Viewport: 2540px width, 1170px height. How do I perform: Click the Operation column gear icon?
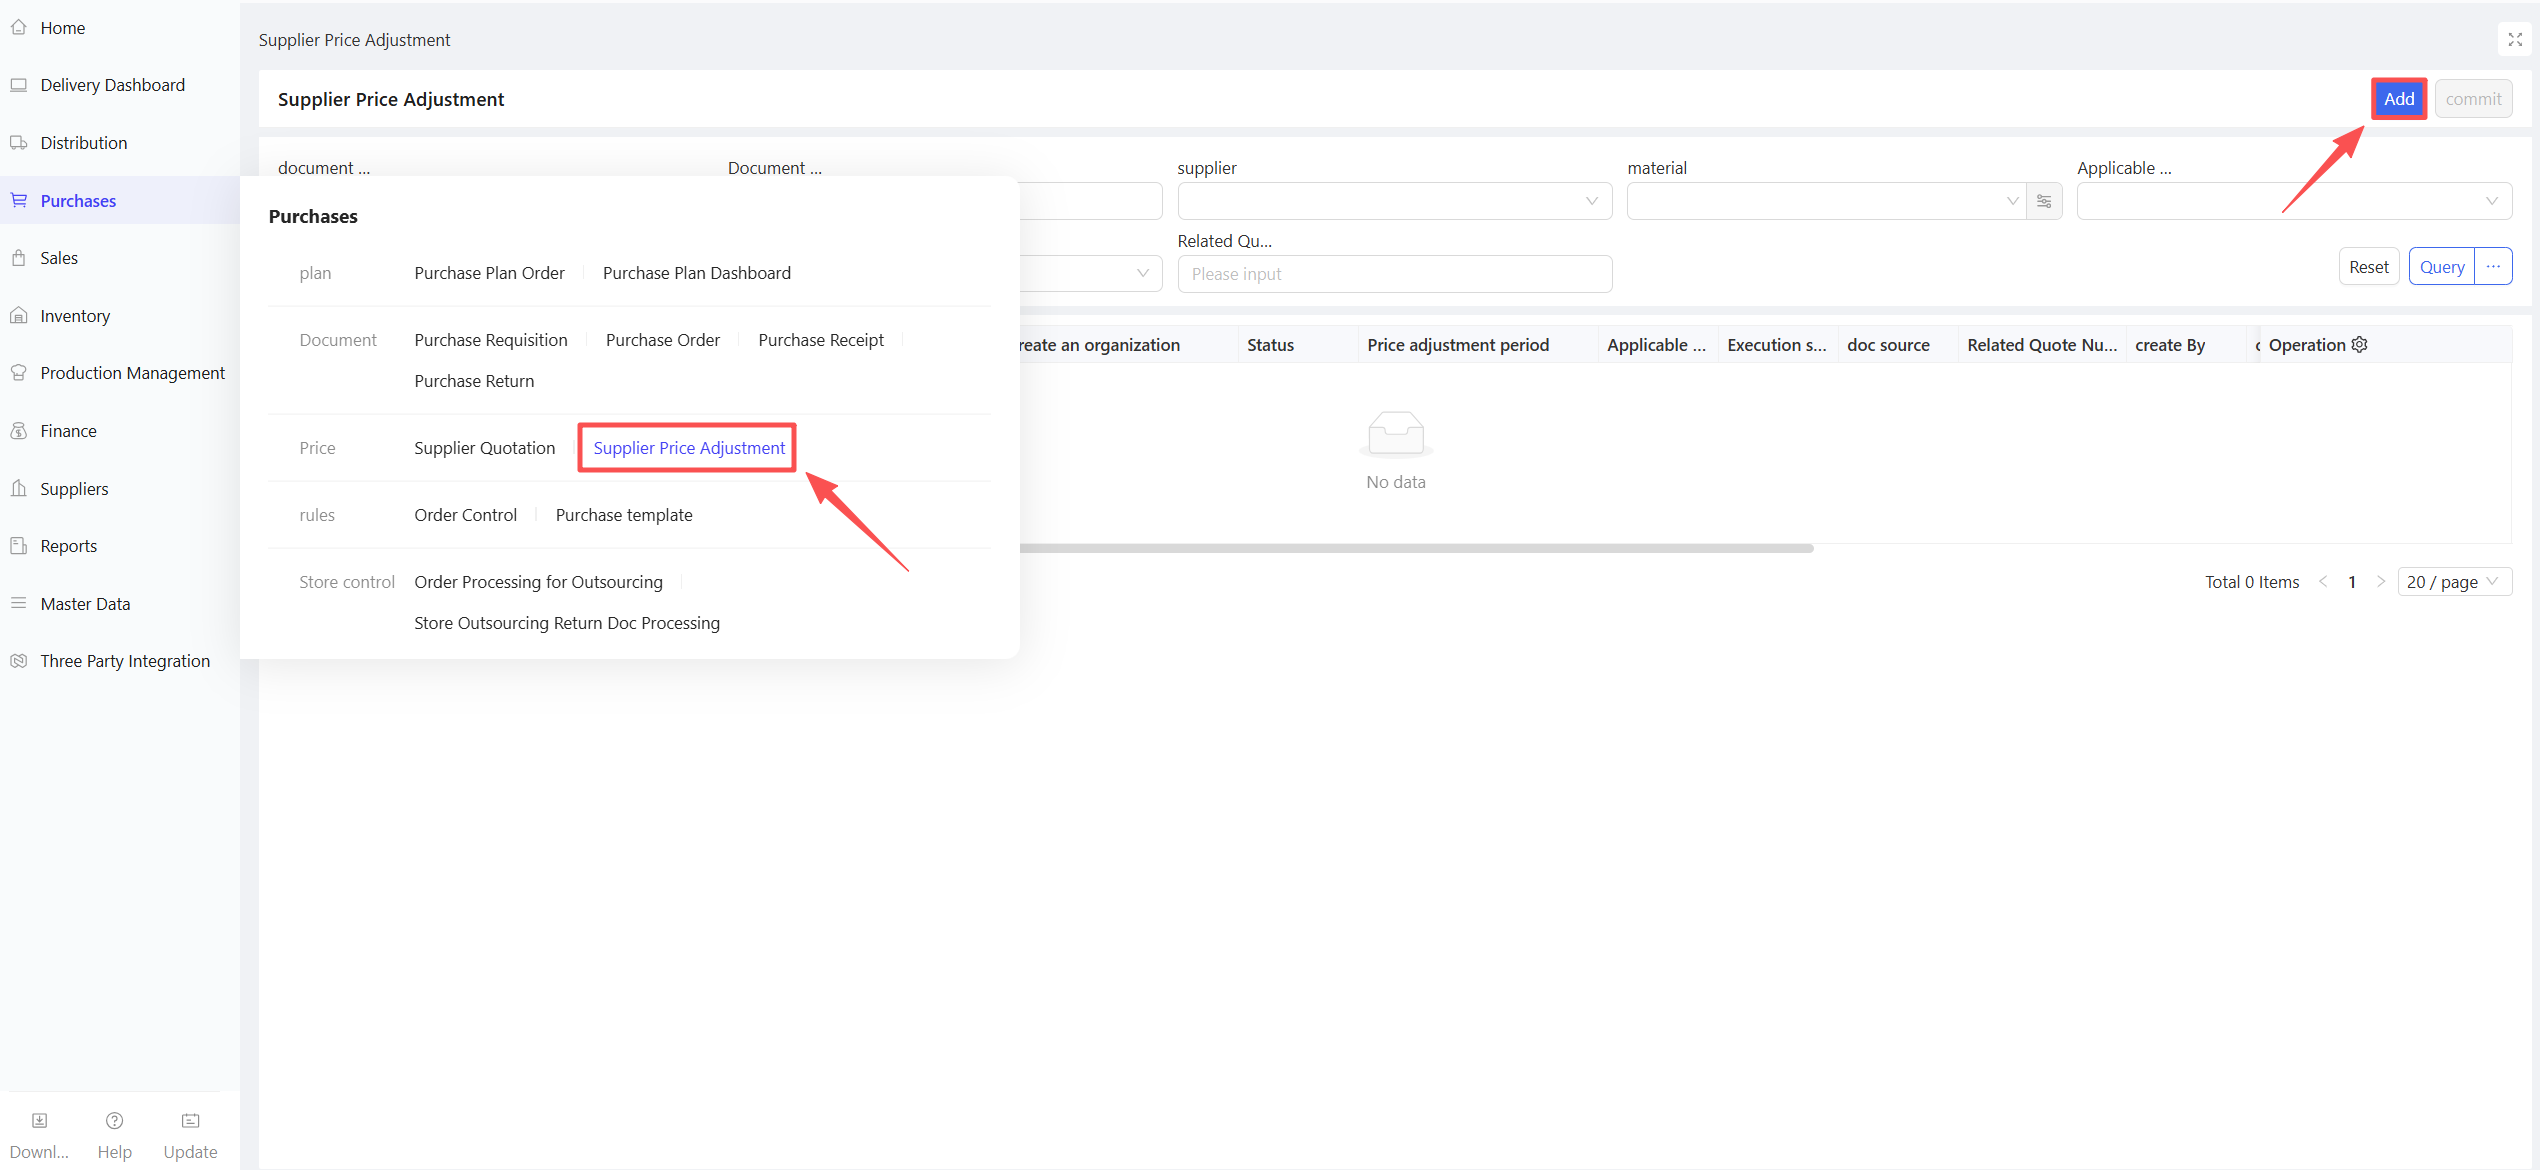(2359, 344)
